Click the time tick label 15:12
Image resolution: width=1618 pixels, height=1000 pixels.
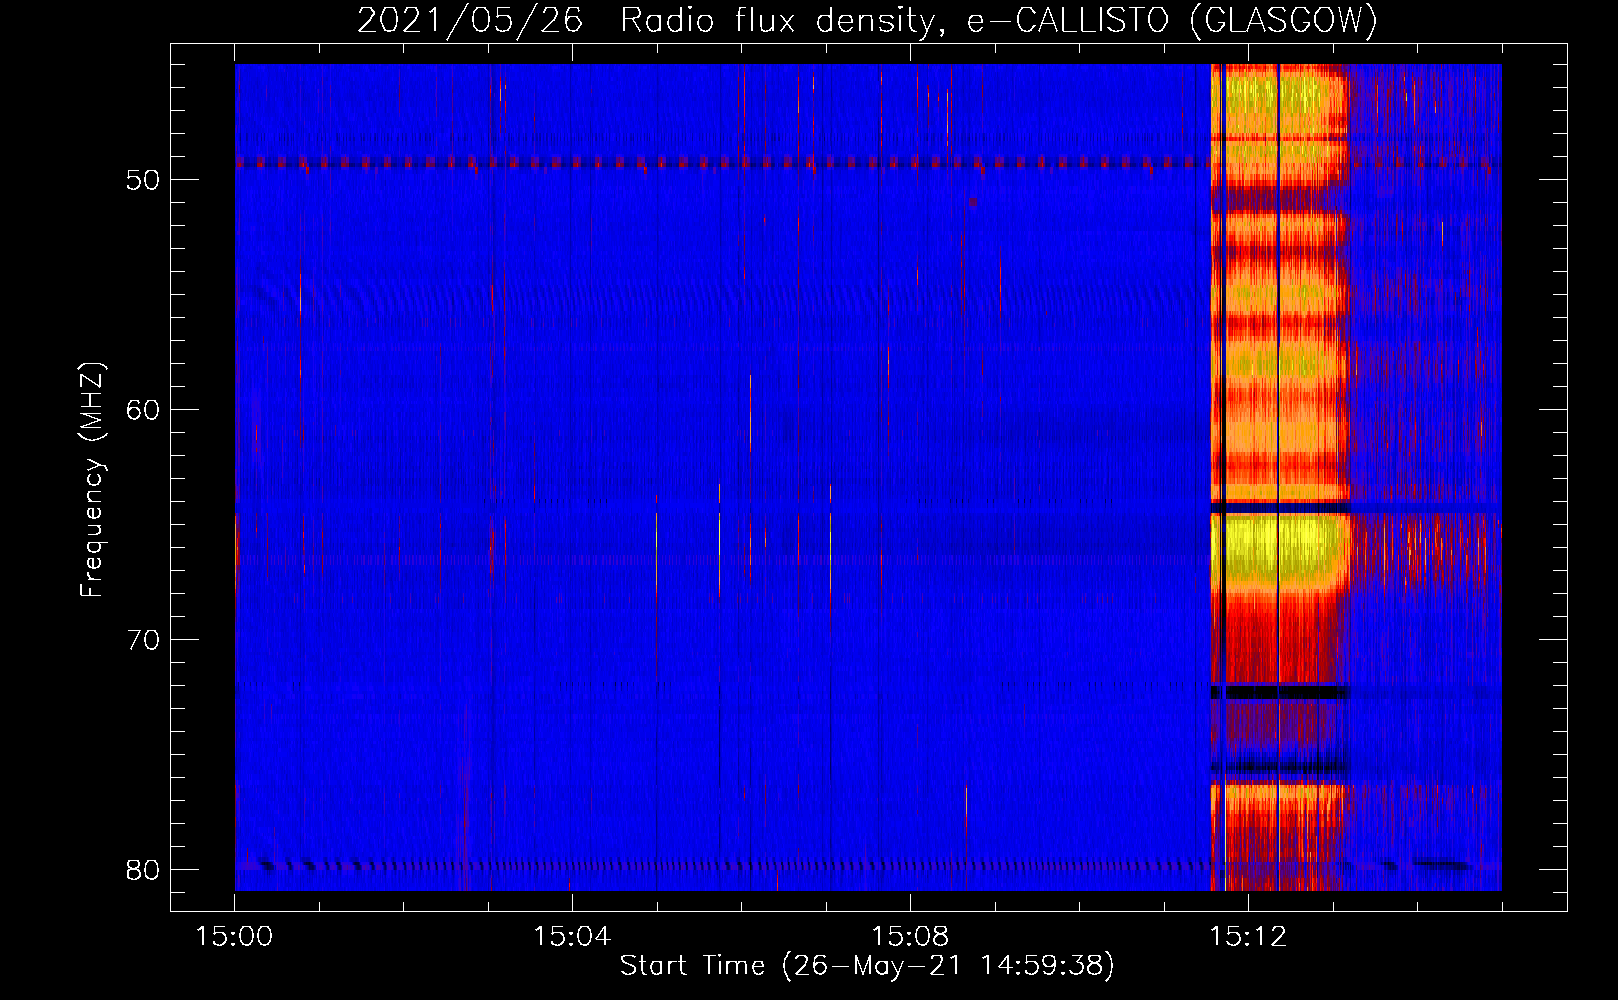pos(1247,937)
